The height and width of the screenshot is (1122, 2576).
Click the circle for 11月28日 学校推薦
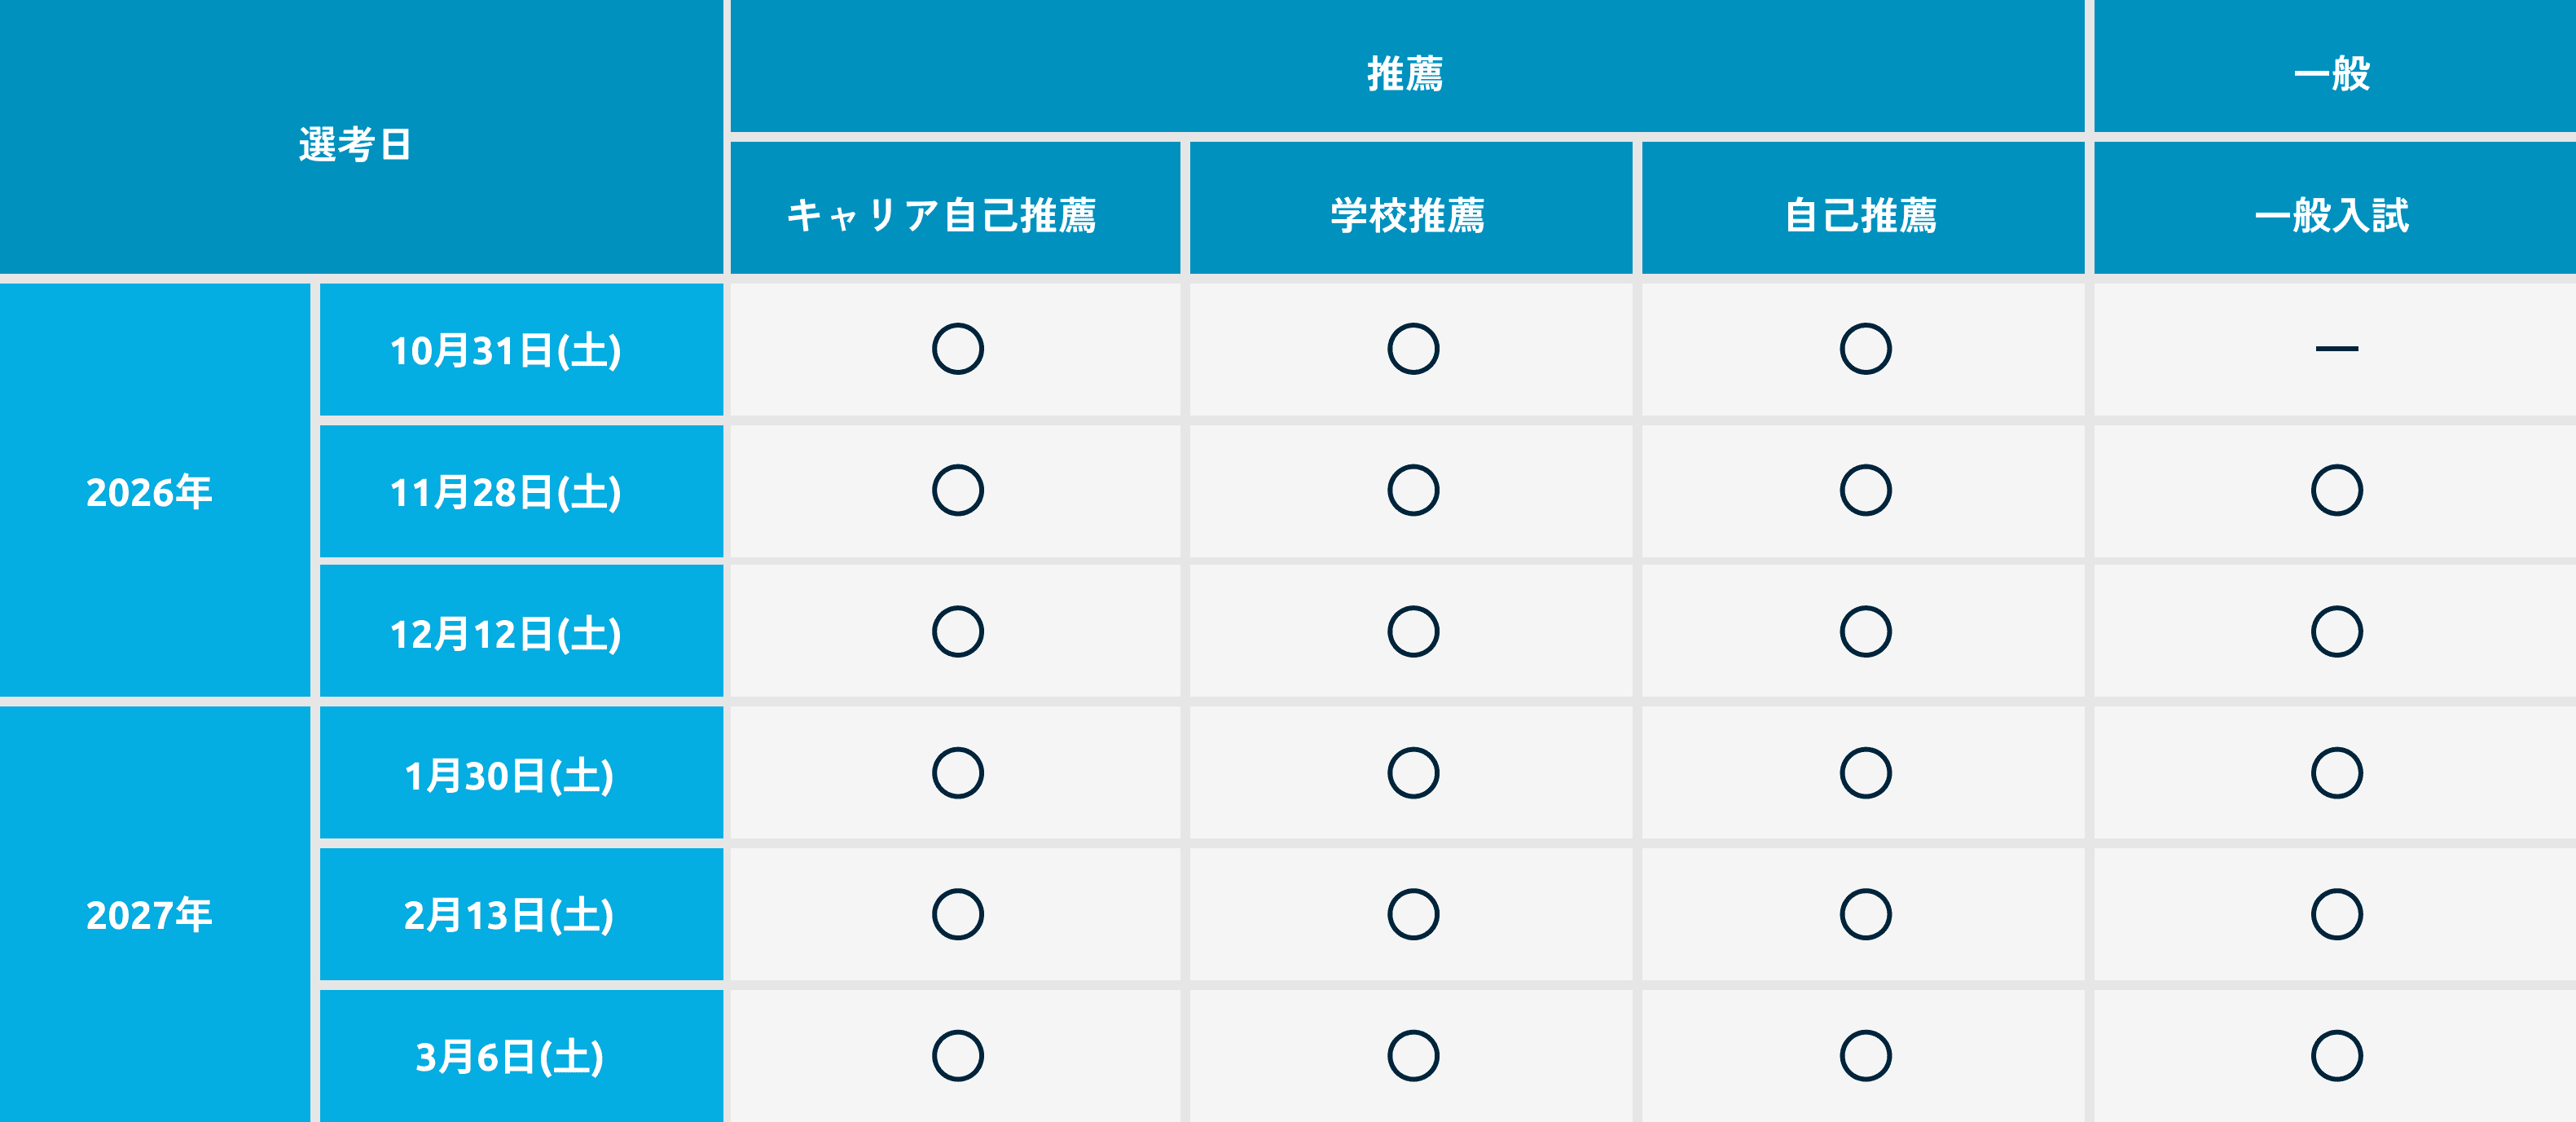(1412, 490)
